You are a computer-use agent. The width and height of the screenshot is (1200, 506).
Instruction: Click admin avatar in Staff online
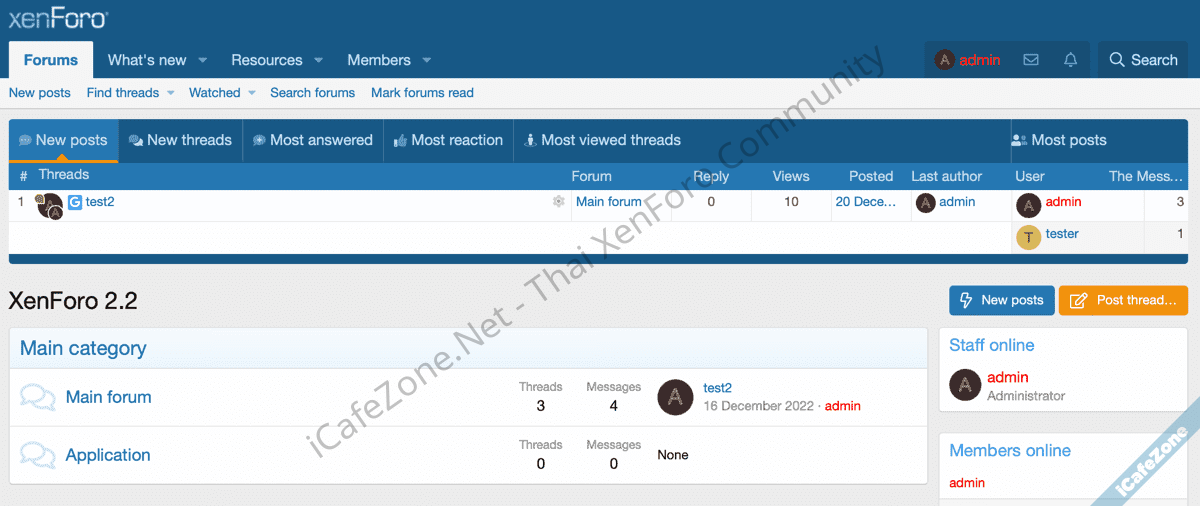965,385
